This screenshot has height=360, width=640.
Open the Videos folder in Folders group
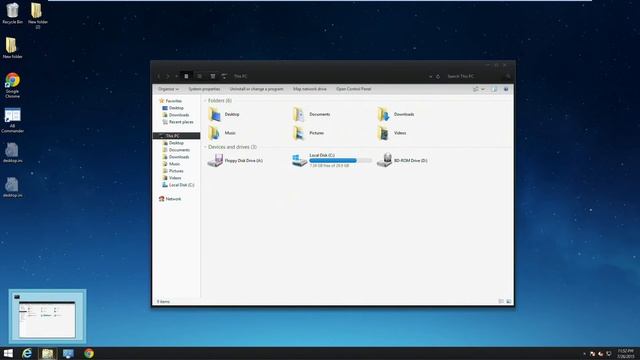point(391,133)
